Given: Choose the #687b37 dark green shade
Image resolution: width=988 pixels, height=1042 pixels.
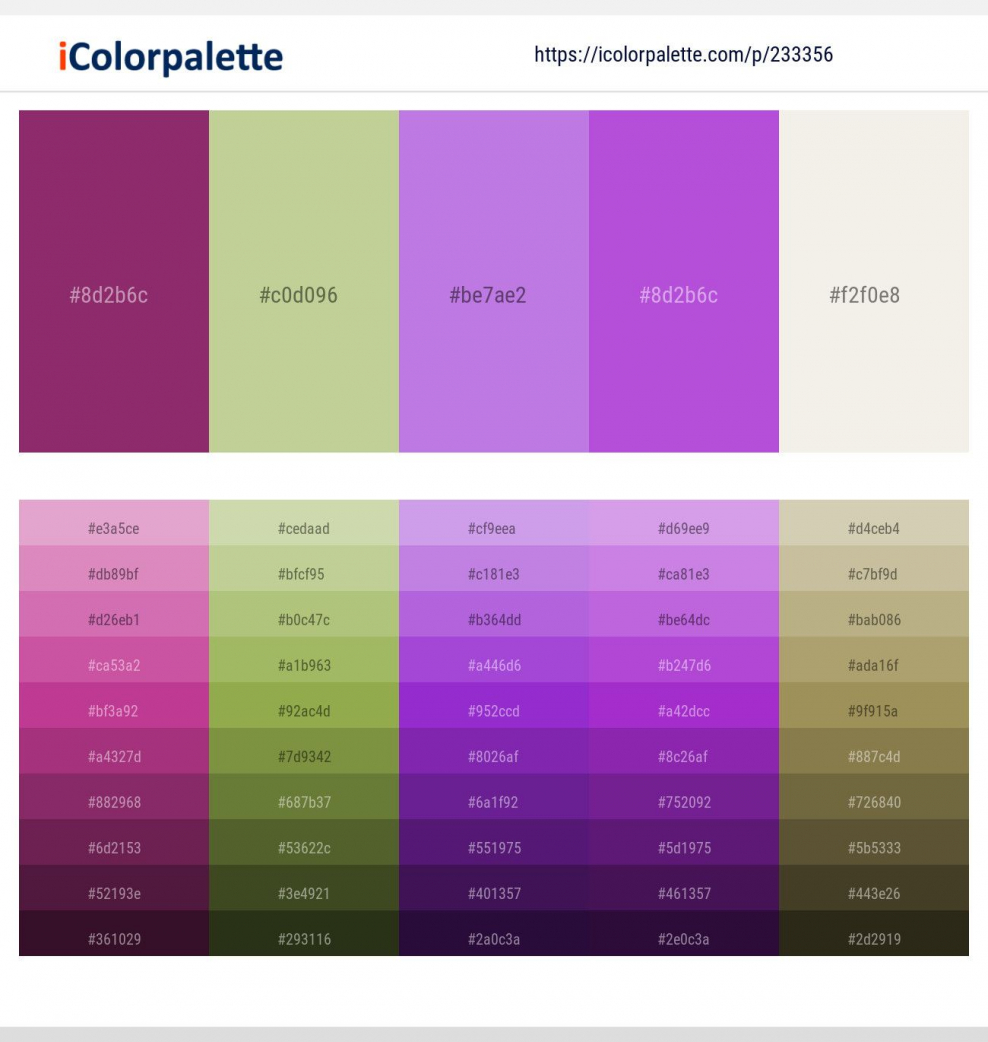Looking at the screenshot, I should [x=303, y=802].
